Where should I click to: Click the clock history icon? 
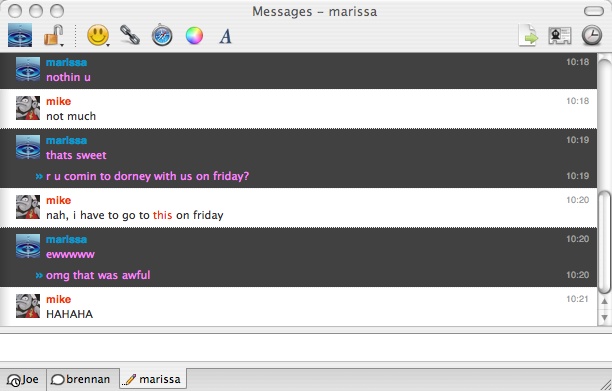(x=592, y=35)
